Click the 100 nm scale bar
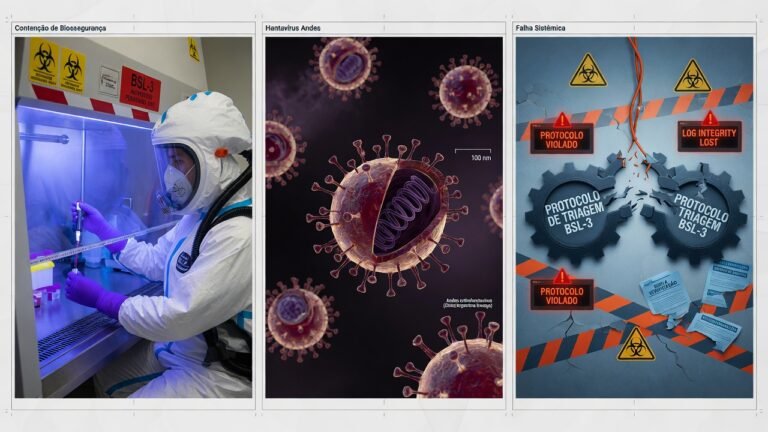768x432 pixels. 473,154
